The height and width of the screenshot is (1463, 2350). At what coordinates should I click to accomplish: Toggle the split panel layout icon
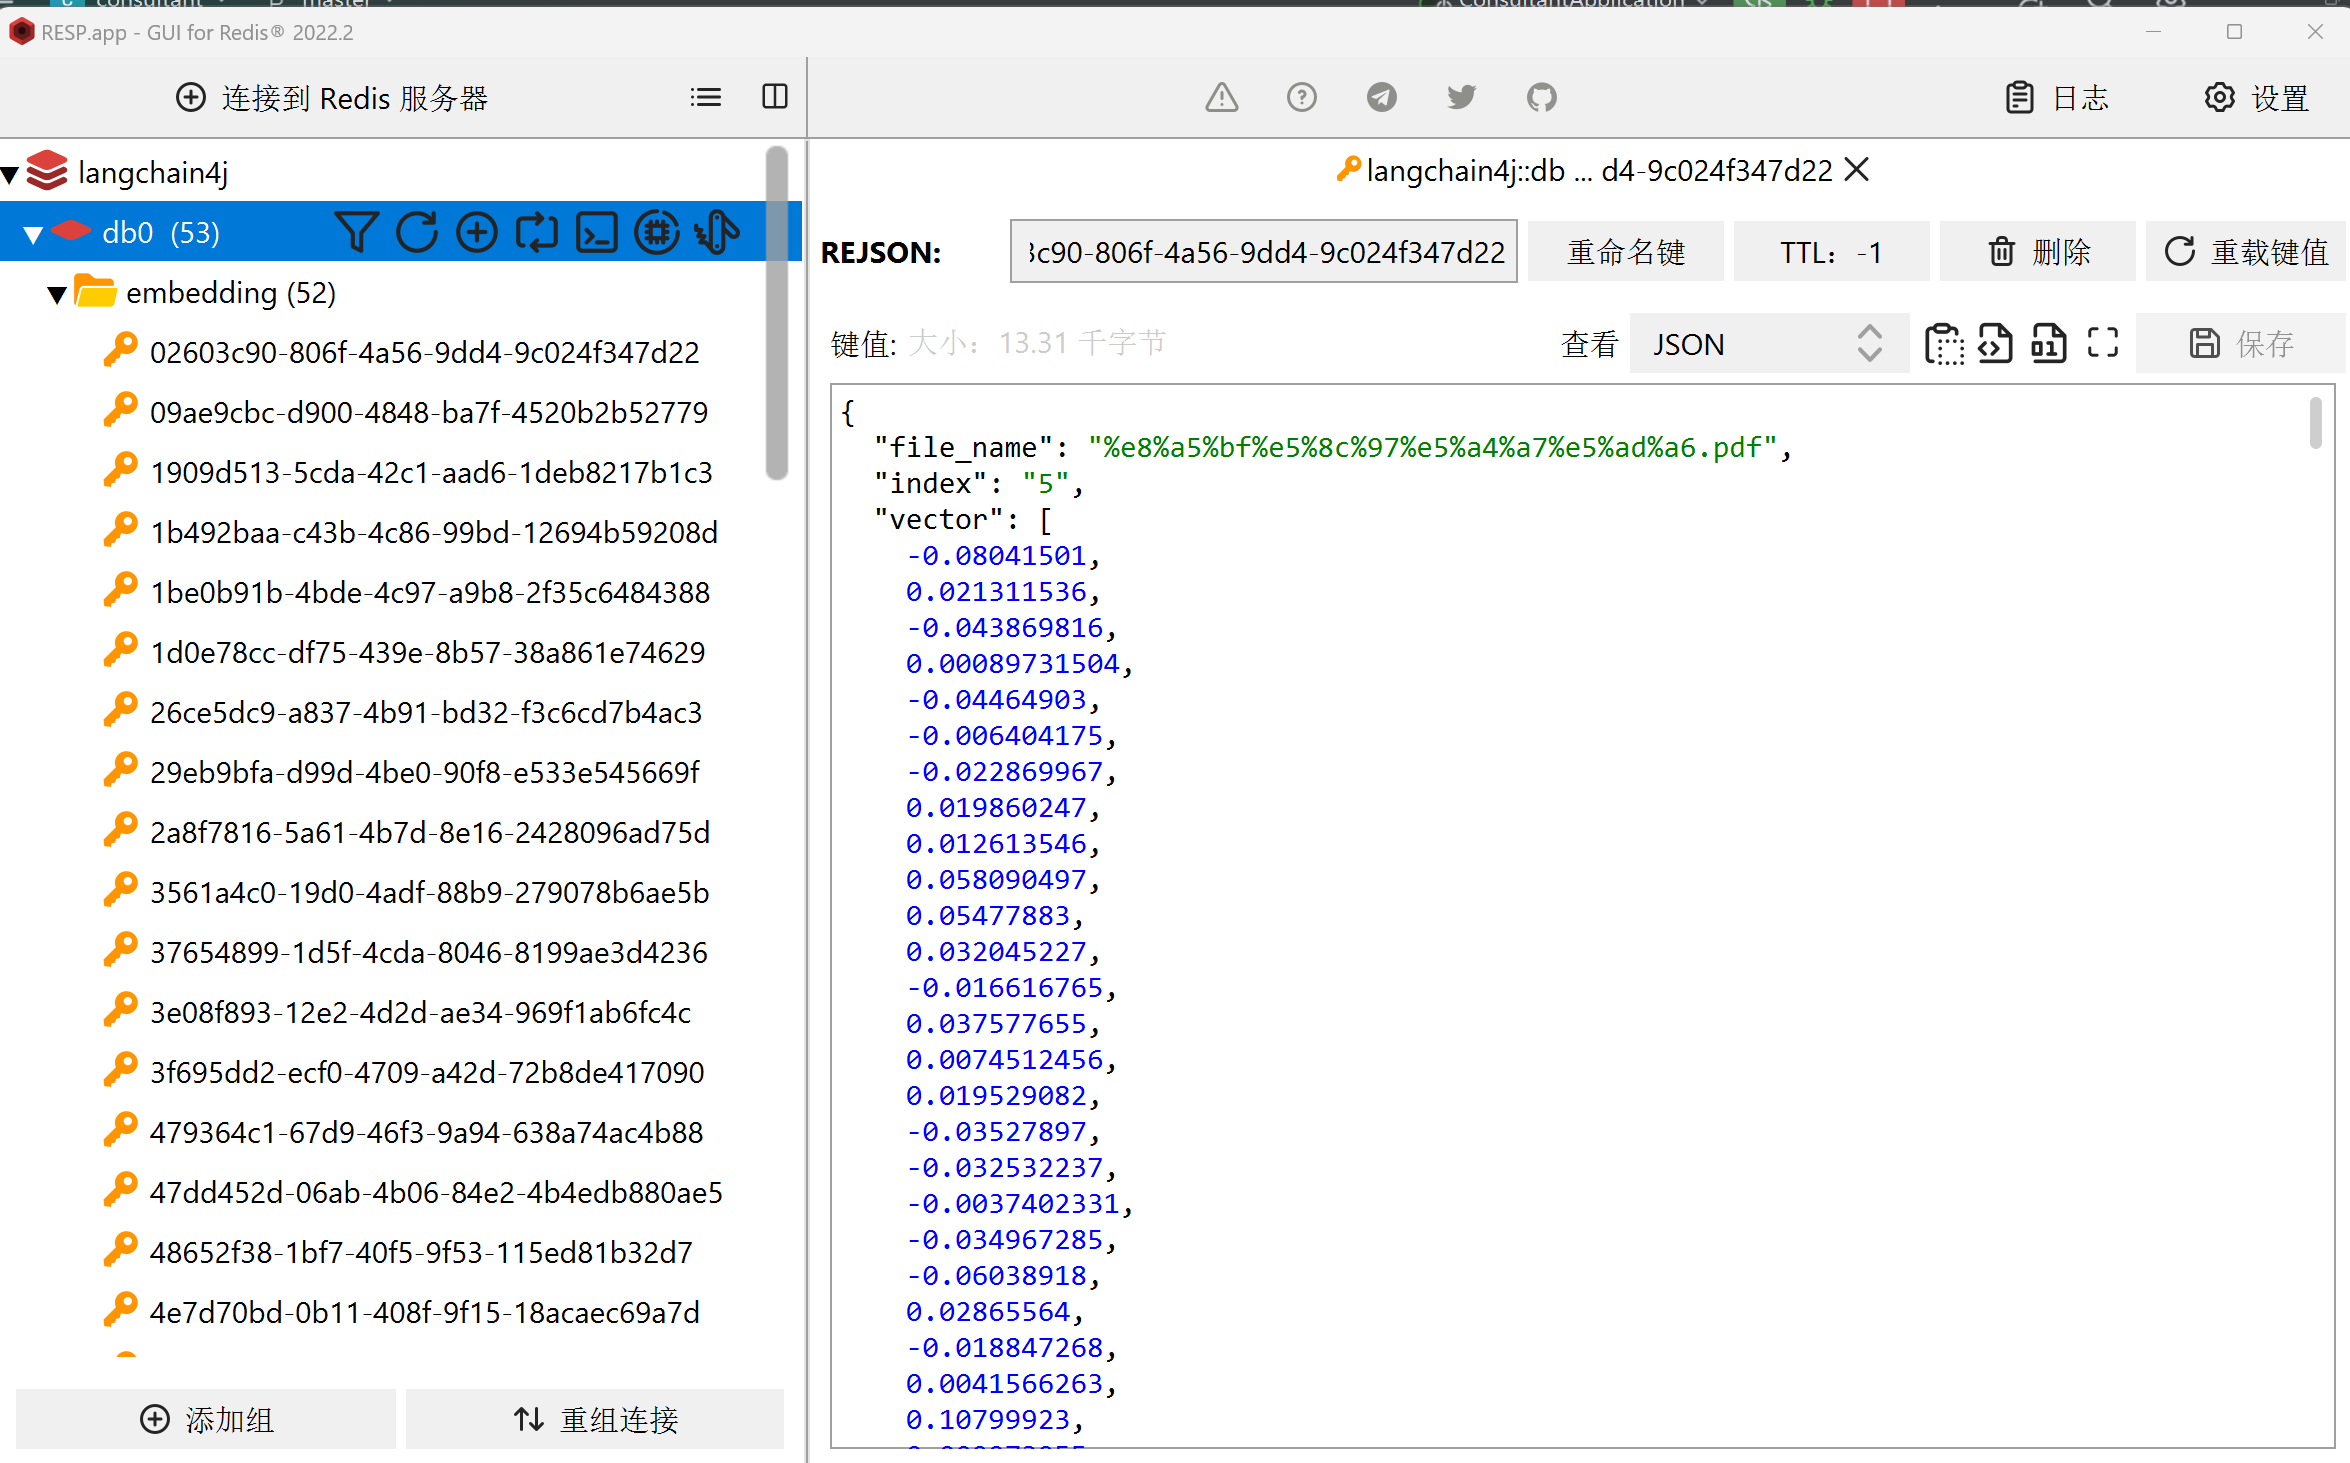774,97
